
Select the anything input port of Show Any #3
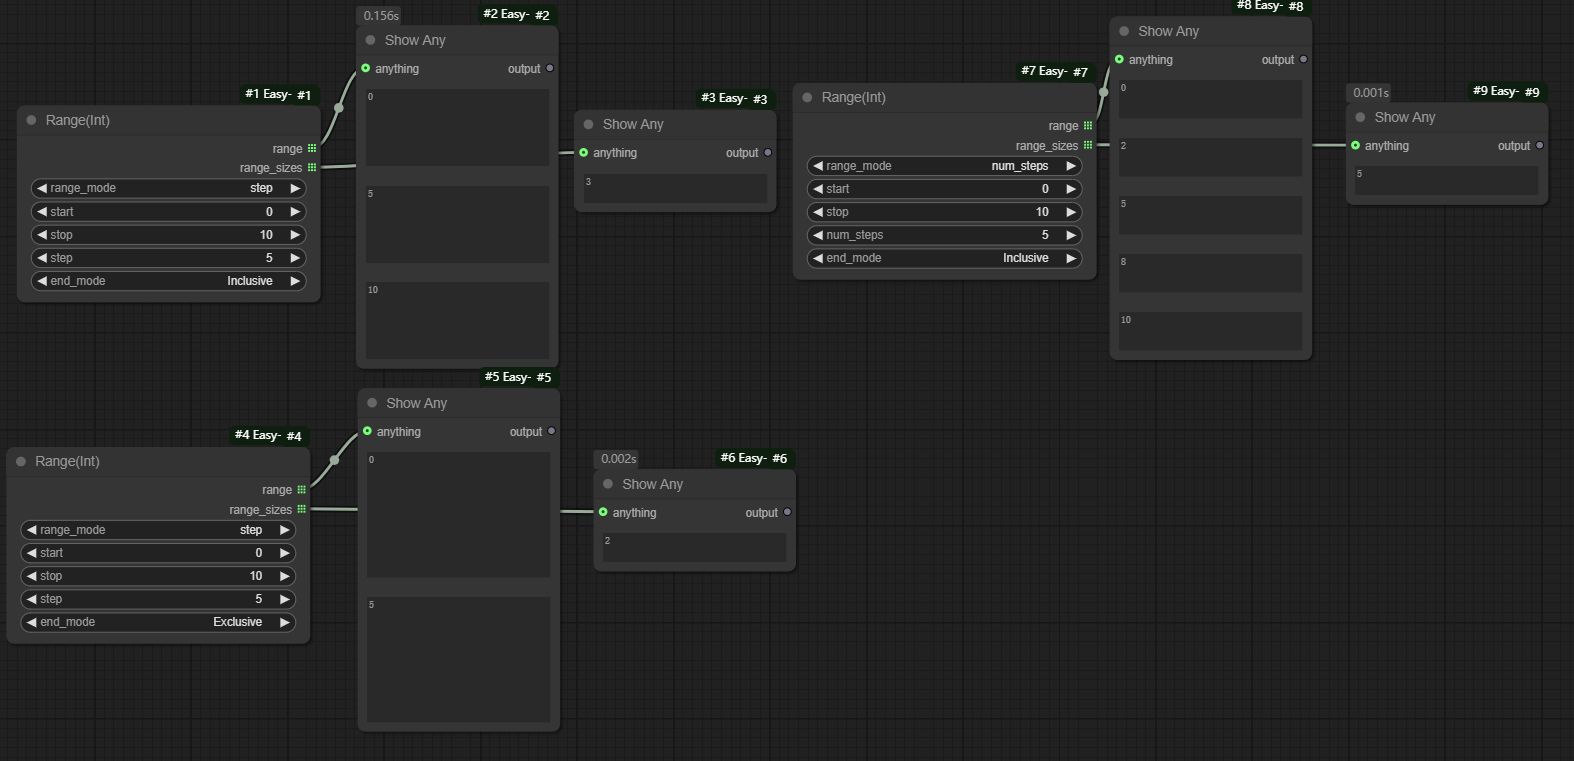tap(584, 153)
